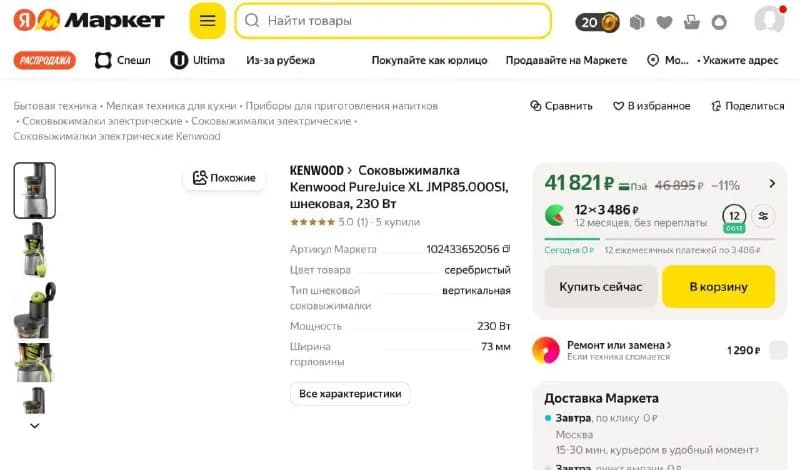Open the Распродажа section
800x470 pixels.
point(45,60)
